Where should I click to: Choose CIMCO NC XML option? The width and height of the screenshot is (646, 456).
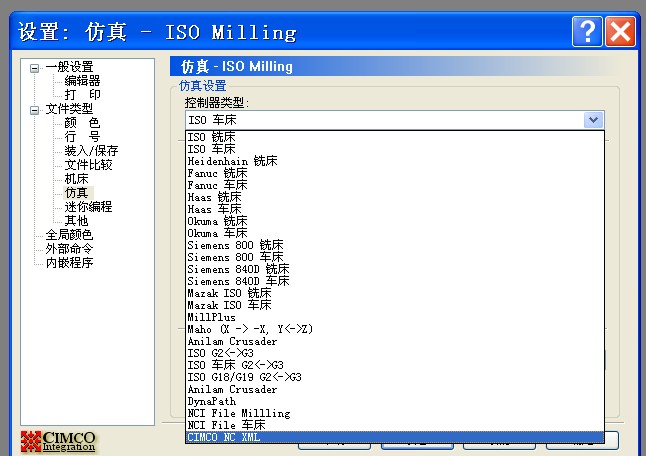(x=395, y=437)
